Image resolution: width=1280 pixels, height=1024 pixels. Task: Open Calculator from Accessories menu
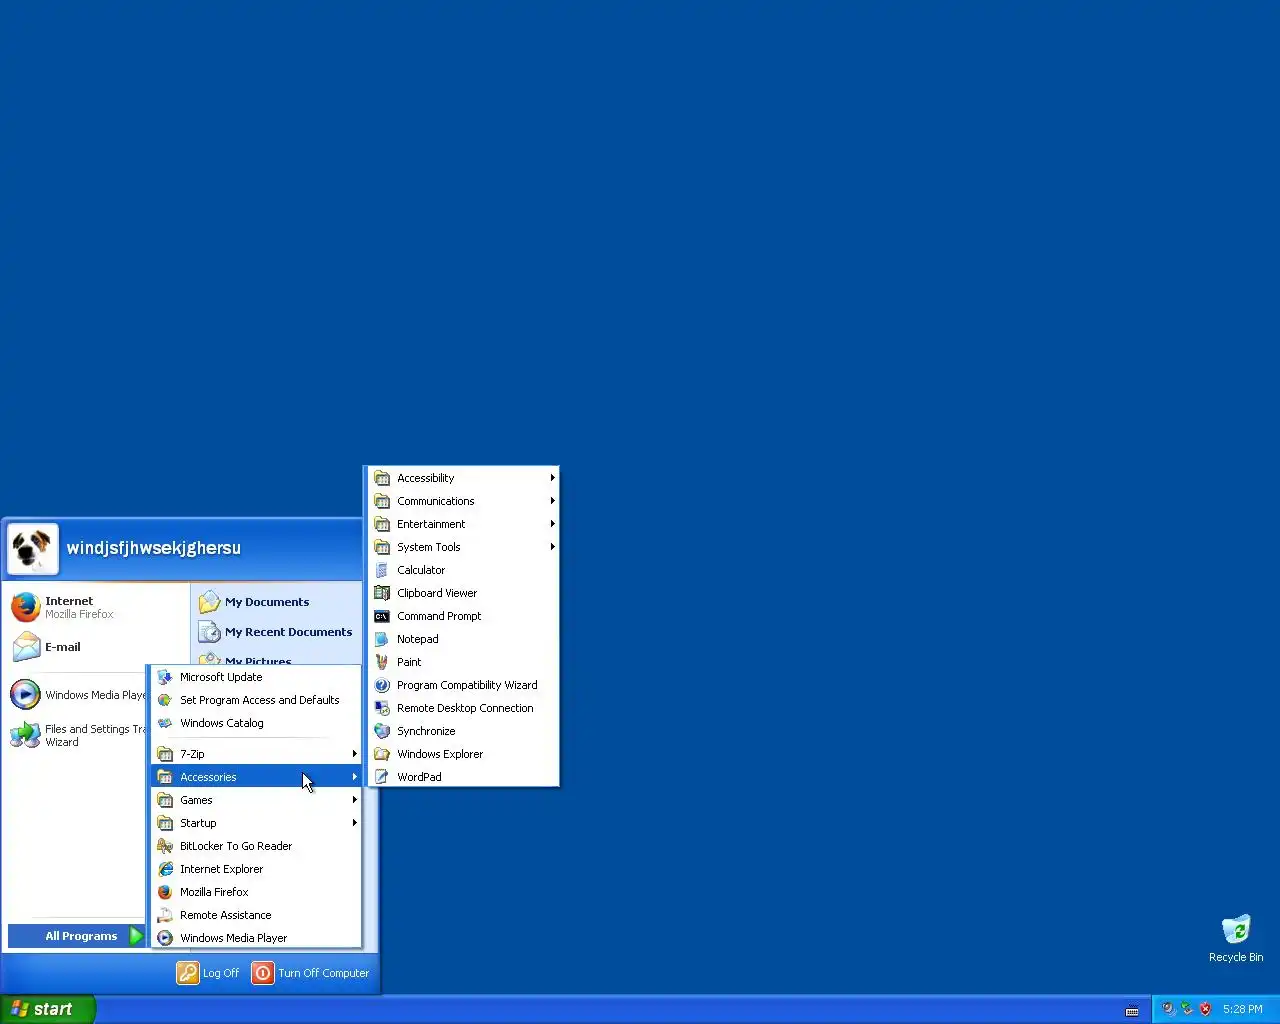point(463,570)
